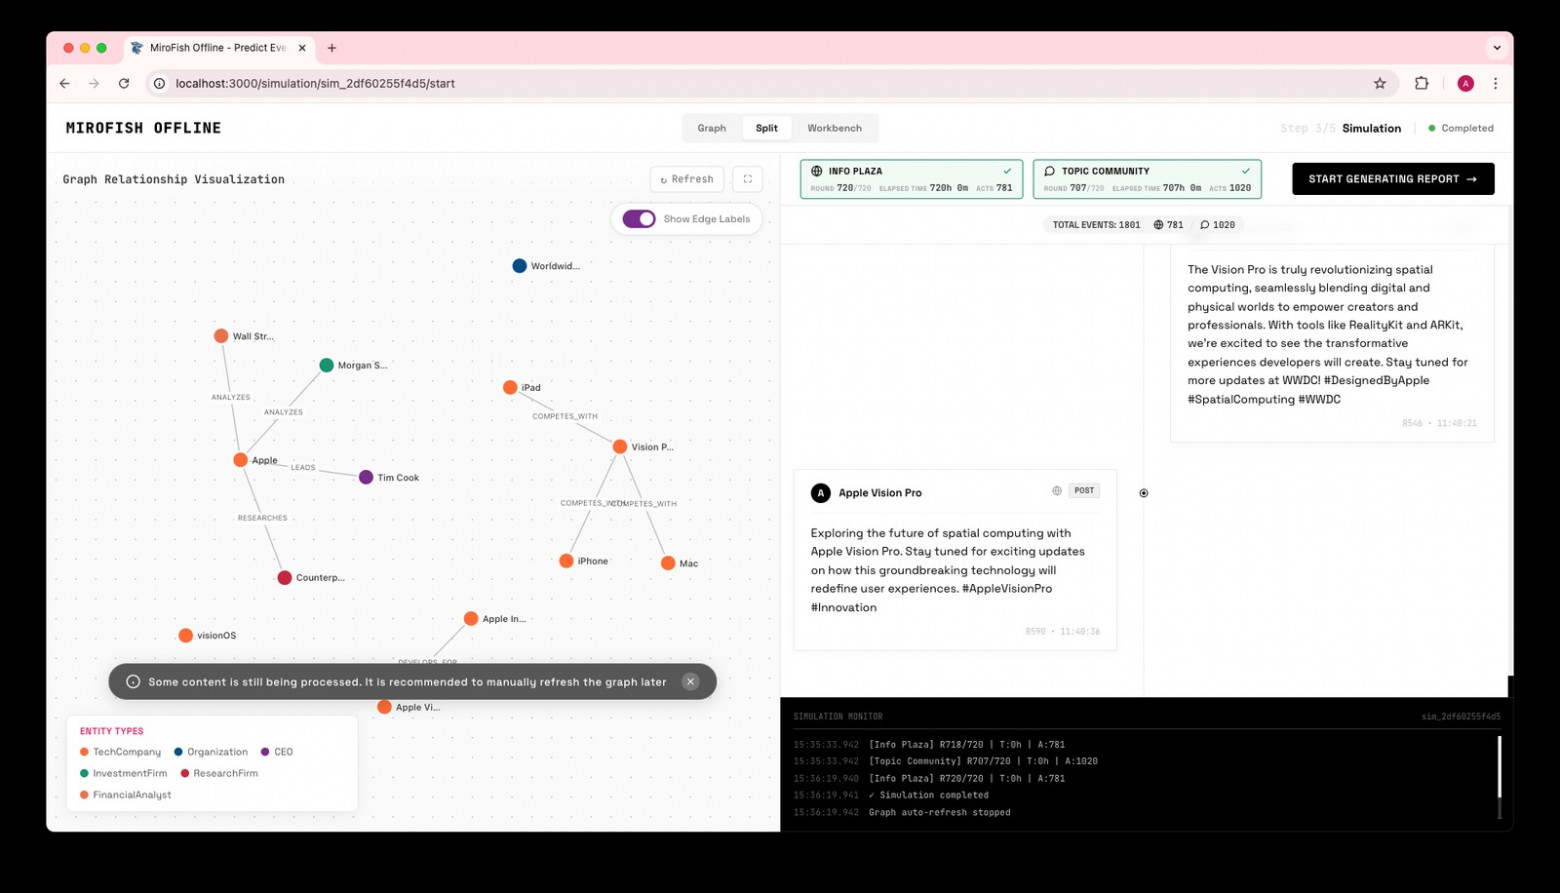Select the Tim Cook CEO node

click(366, 478)
